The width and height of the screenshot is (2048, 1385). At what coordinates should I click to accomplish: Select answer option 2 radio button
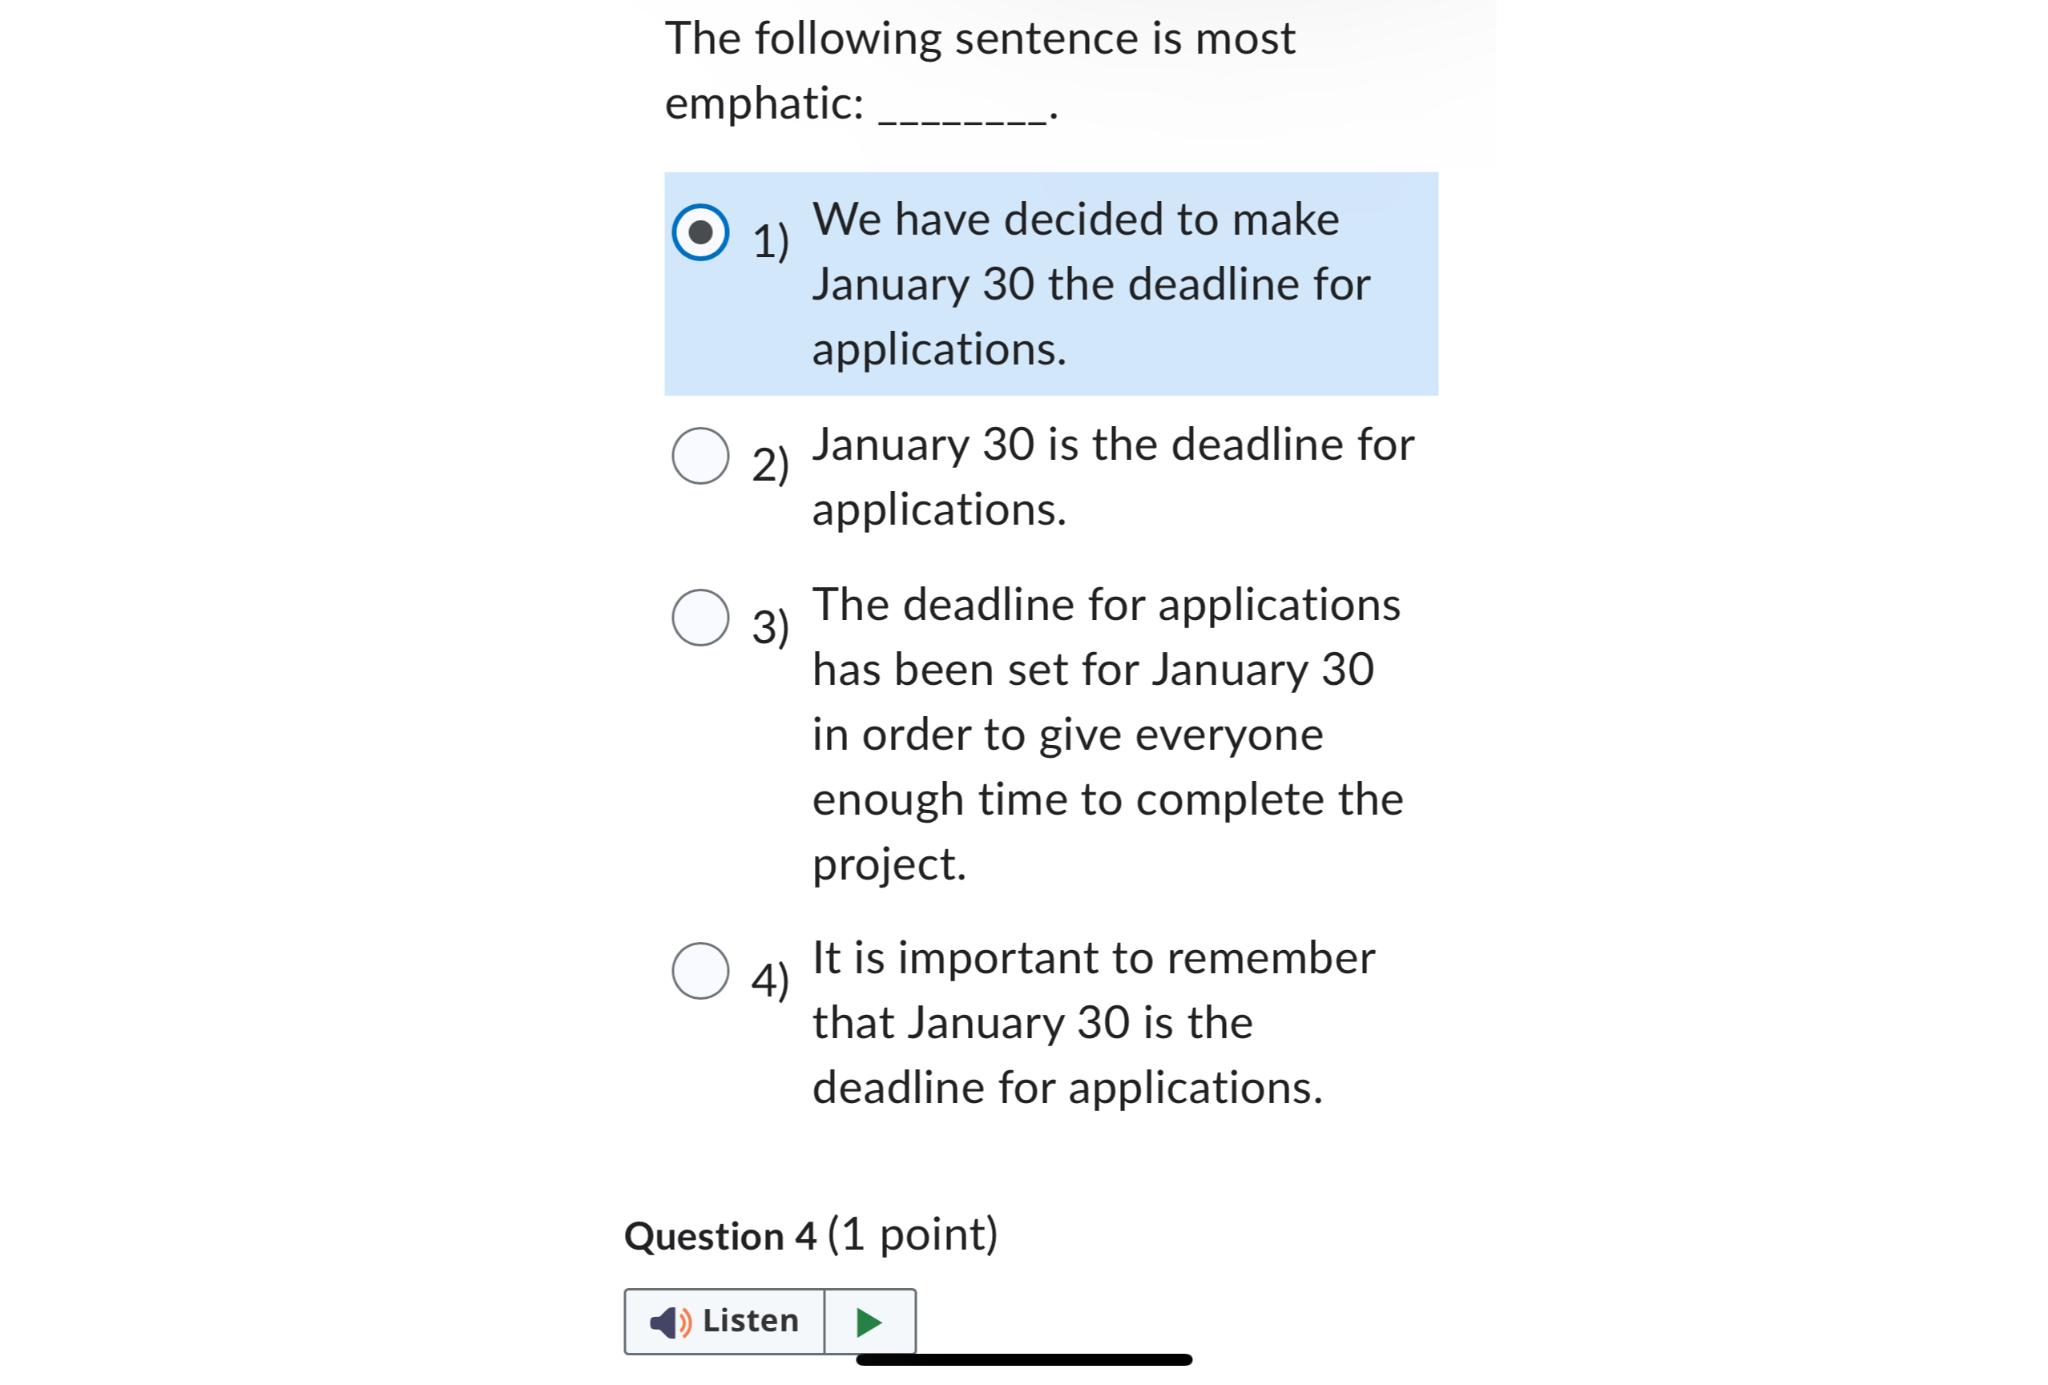point(701,455)
